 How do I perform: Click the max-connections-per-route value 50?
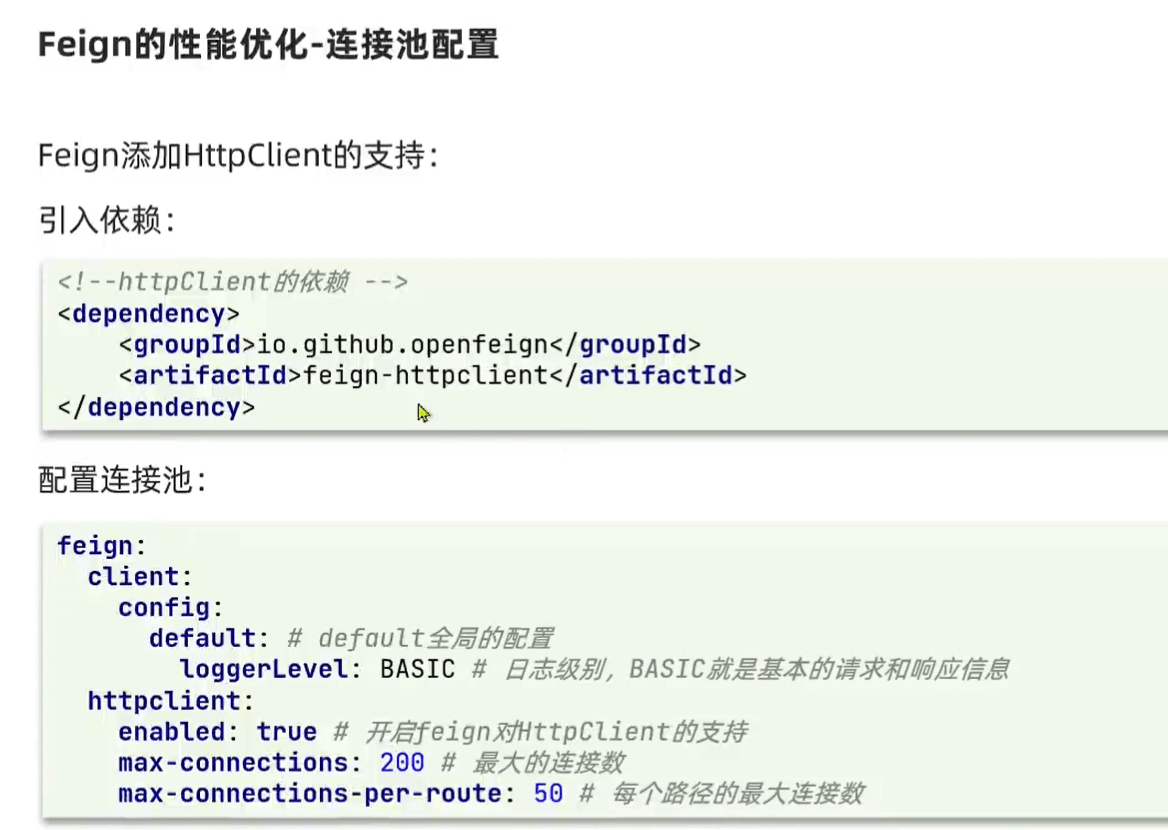[x=548, y=793]
